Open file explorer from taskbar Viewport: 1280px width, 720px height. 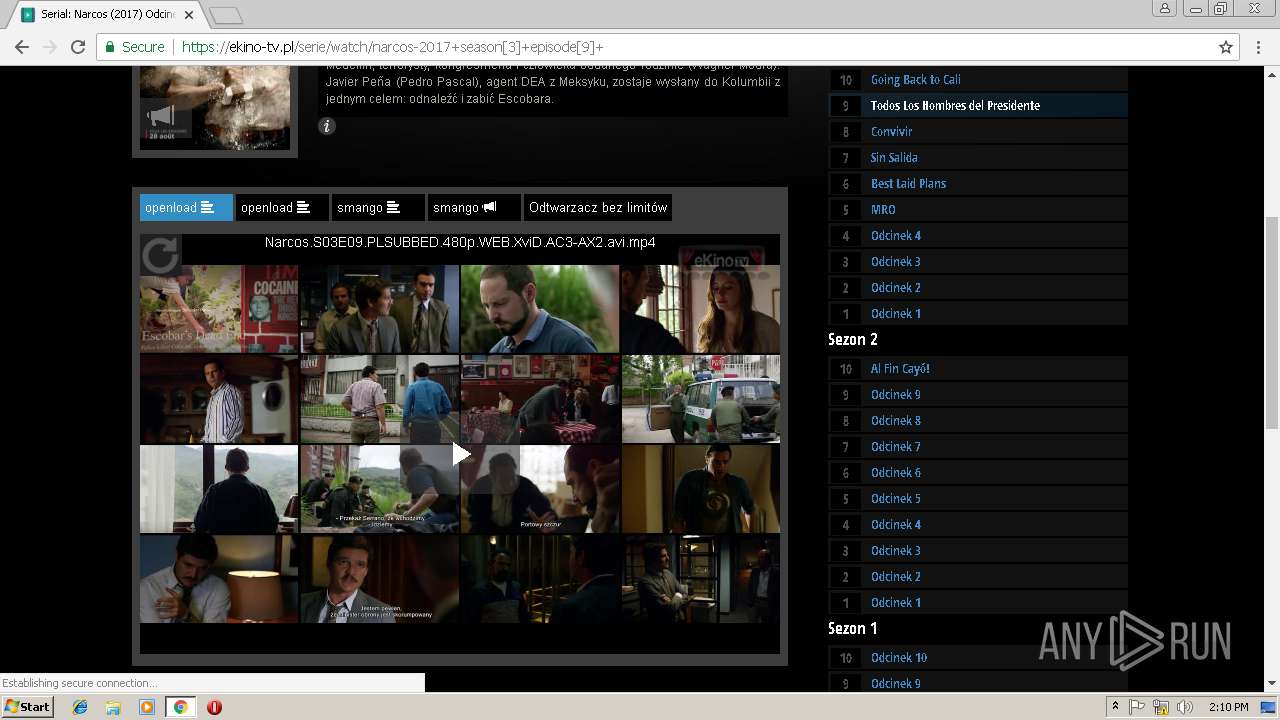point(113,707)
